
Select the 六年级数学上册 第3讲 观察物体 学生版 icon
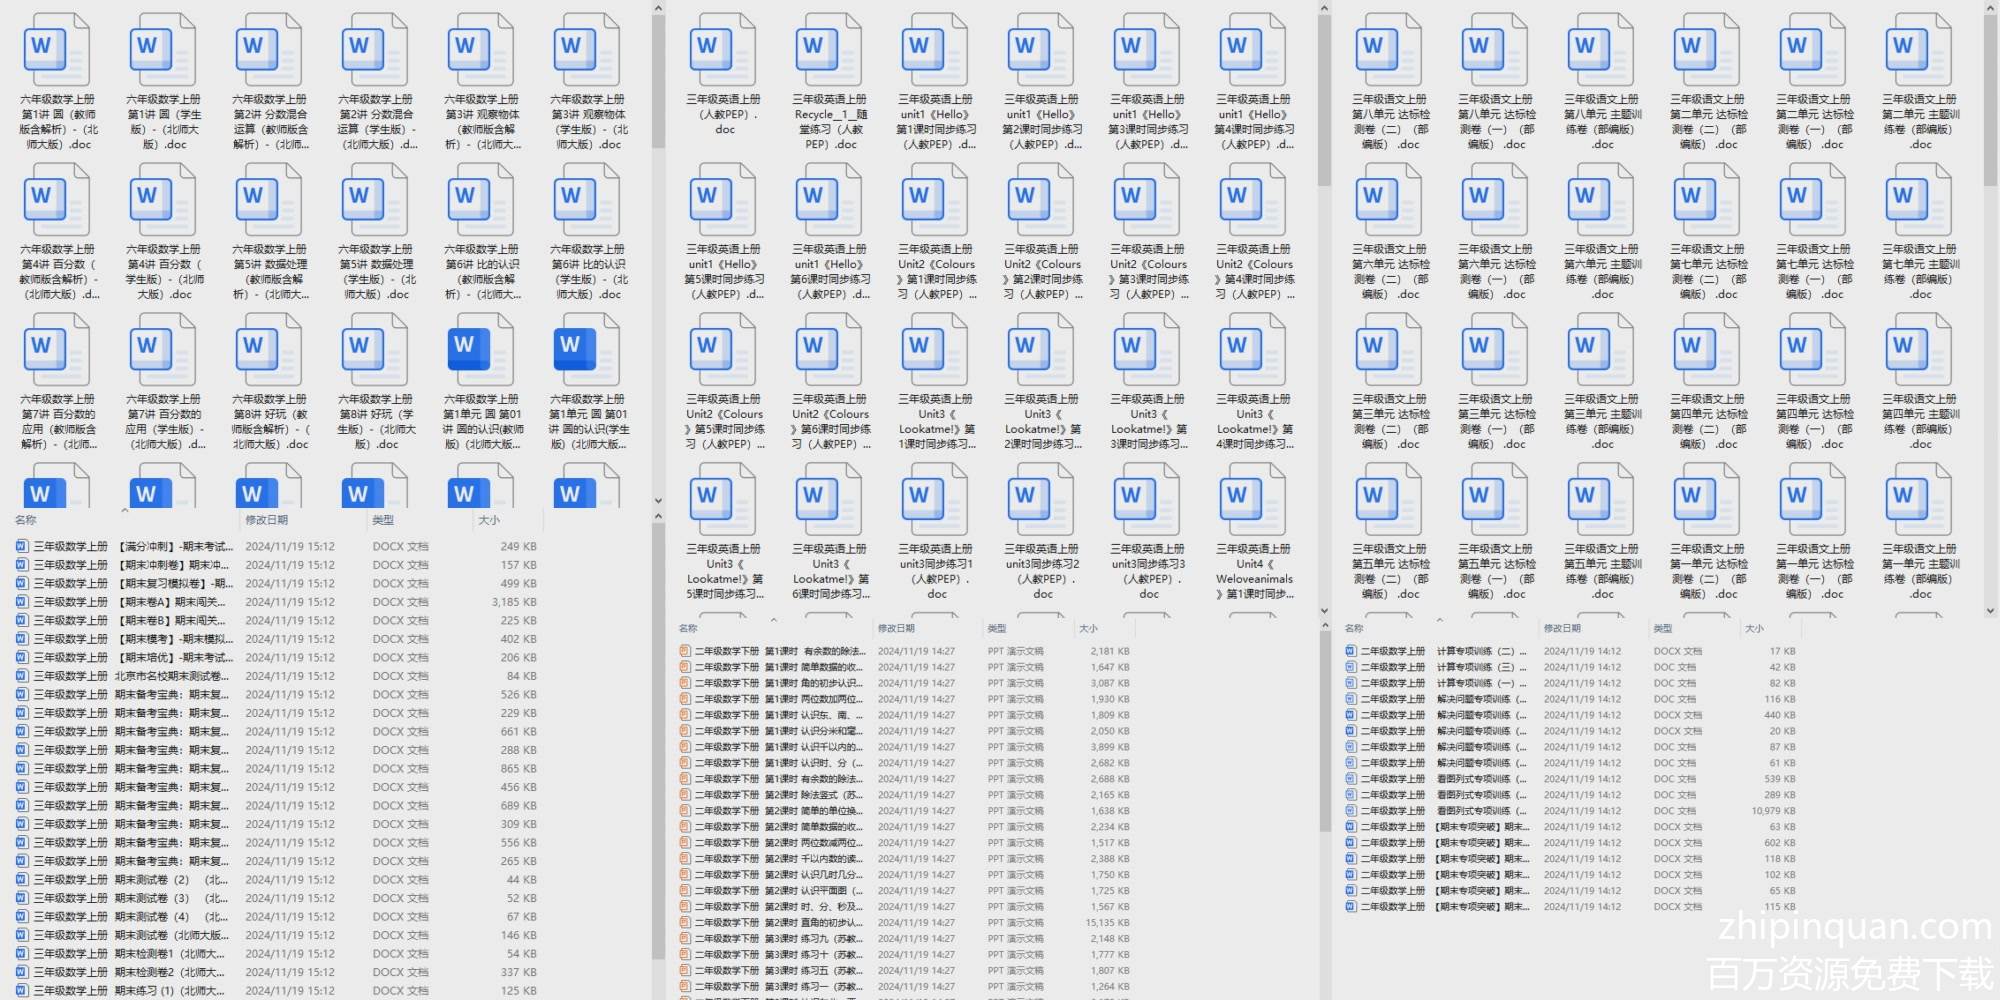(587, 50)
